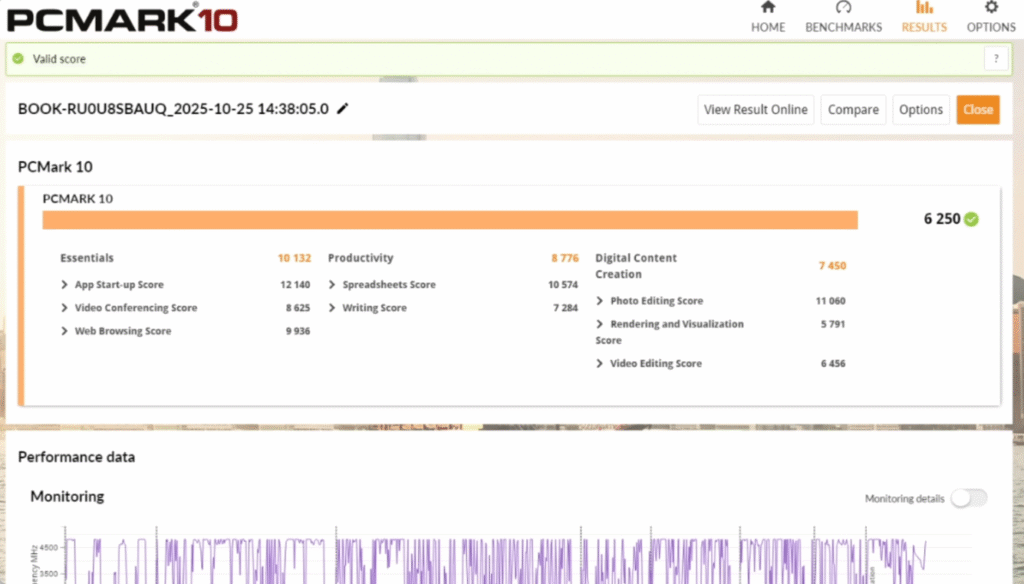Expand the Video Editing Score row
Screen dimensions: 1024x584
(x=600, y=364)
